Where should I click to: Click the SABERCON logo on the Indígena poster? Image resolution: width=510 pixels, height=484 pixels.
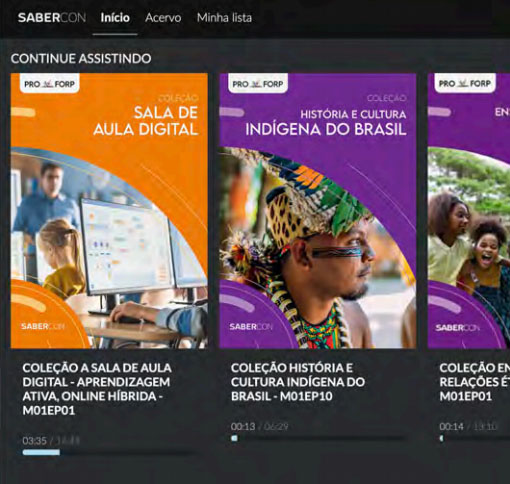[251, 327]
